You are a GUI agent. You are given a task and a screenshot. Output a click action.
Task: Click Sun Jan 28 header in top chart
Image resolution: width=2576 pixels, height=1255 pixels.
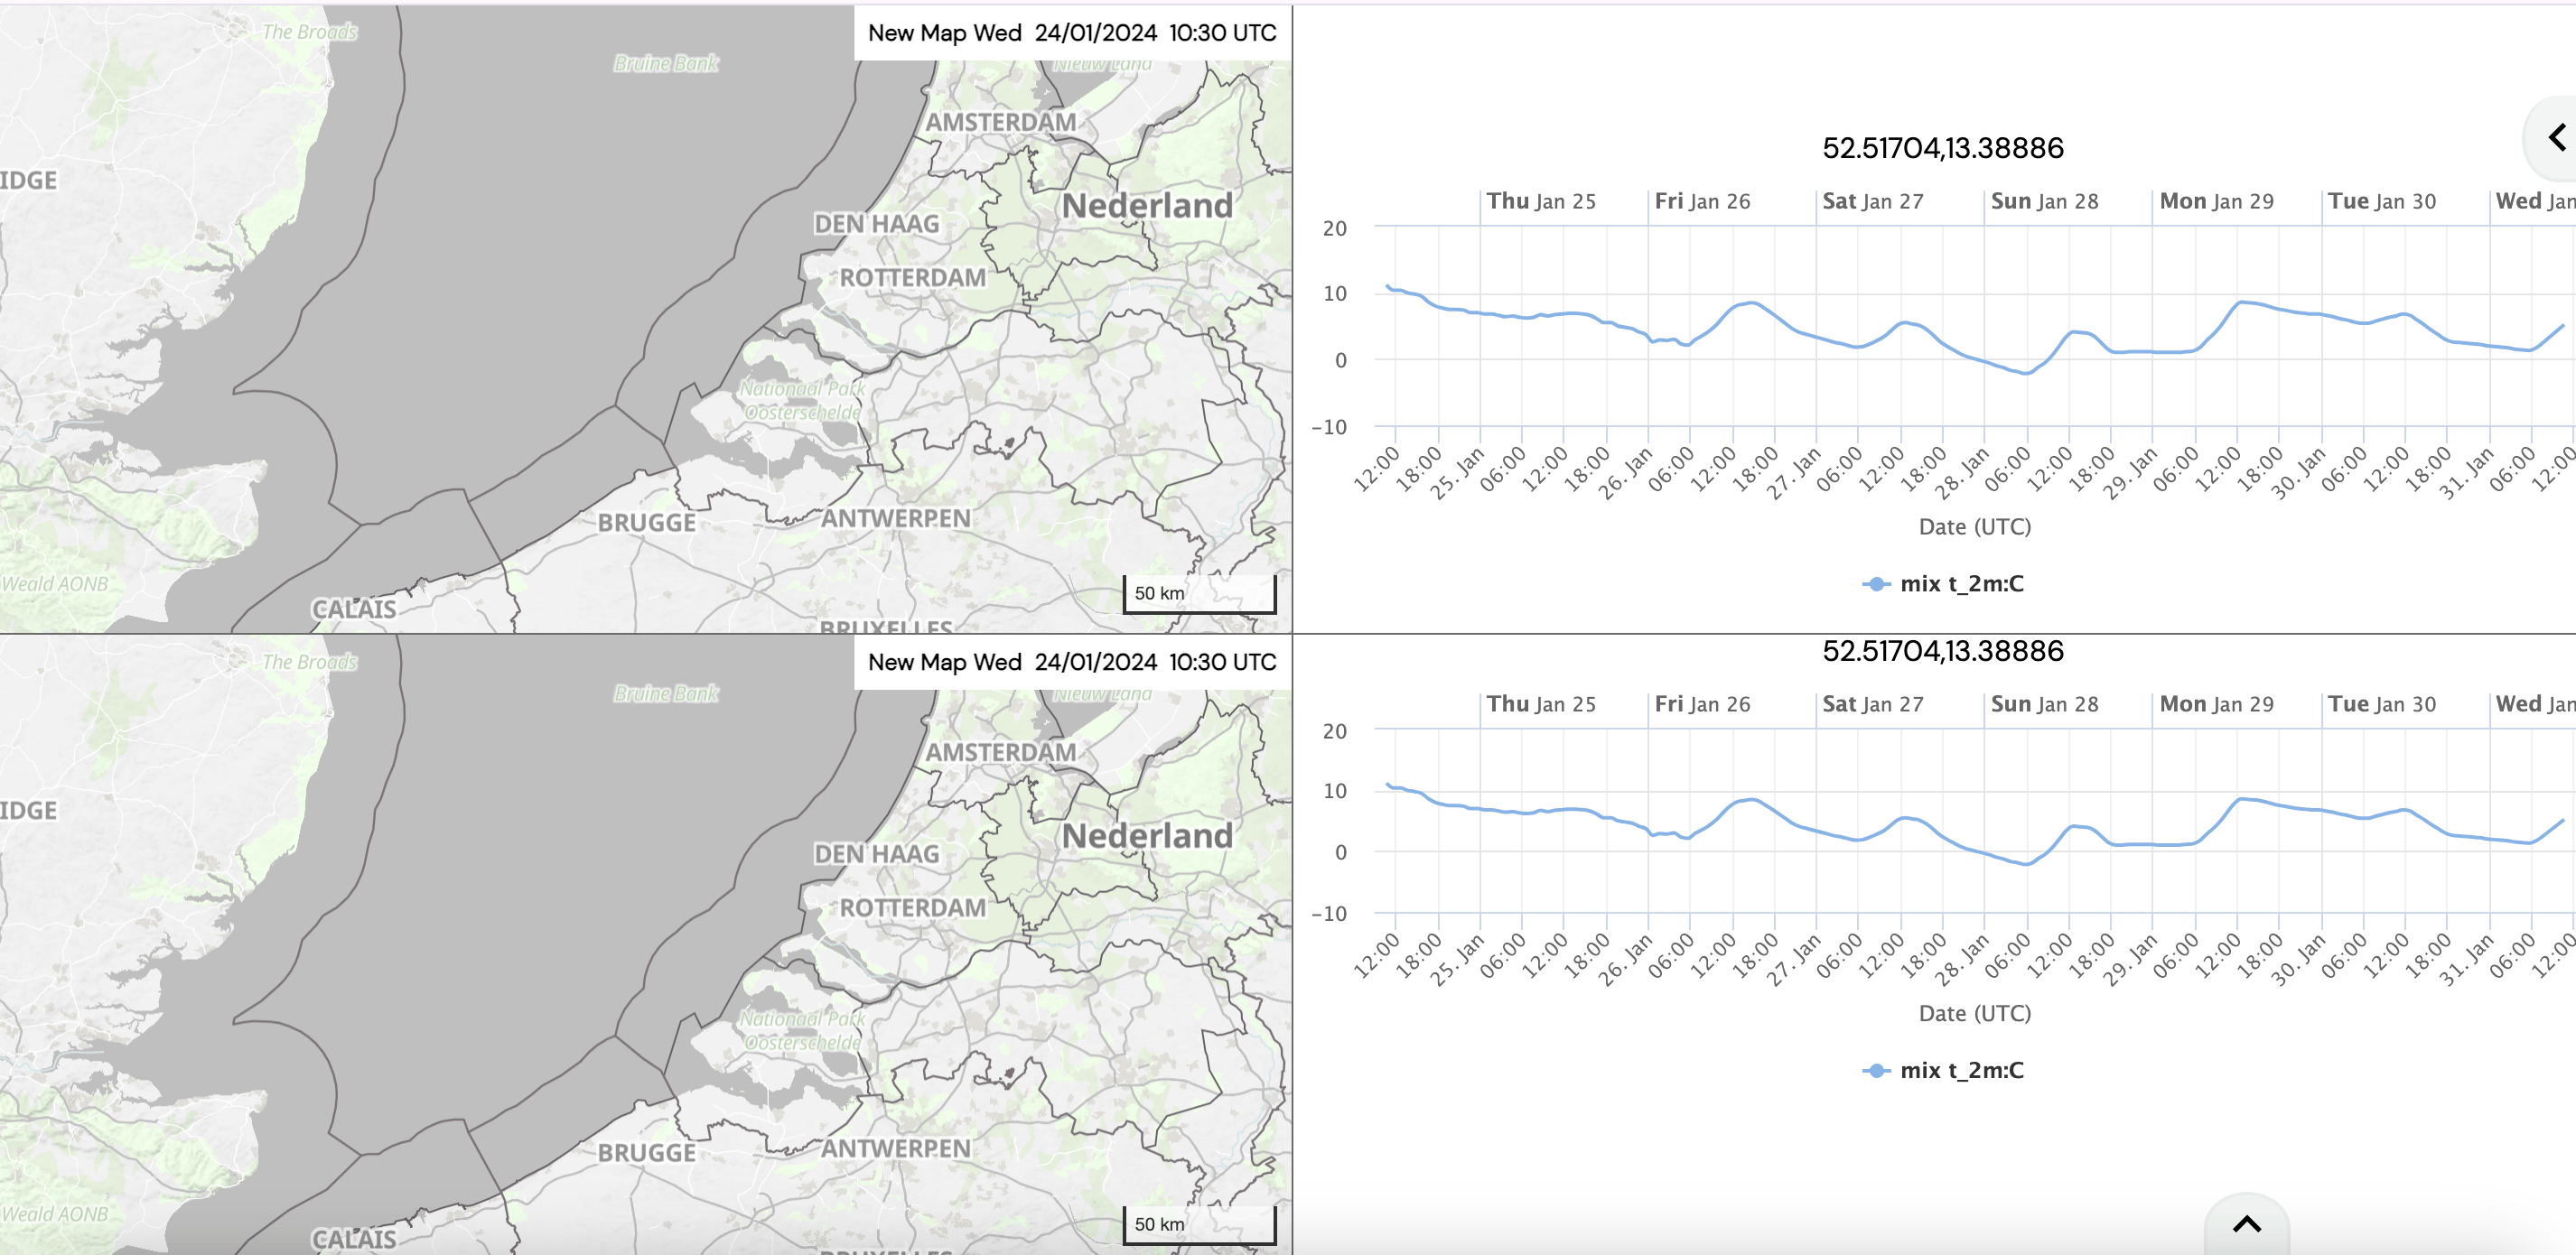coord(2044,201)
